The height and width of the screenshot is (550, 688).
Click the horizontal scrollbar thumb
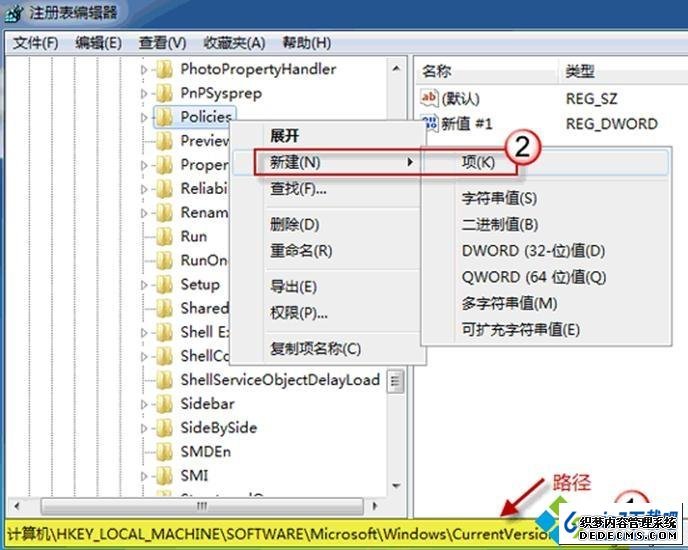click(202, 506)
